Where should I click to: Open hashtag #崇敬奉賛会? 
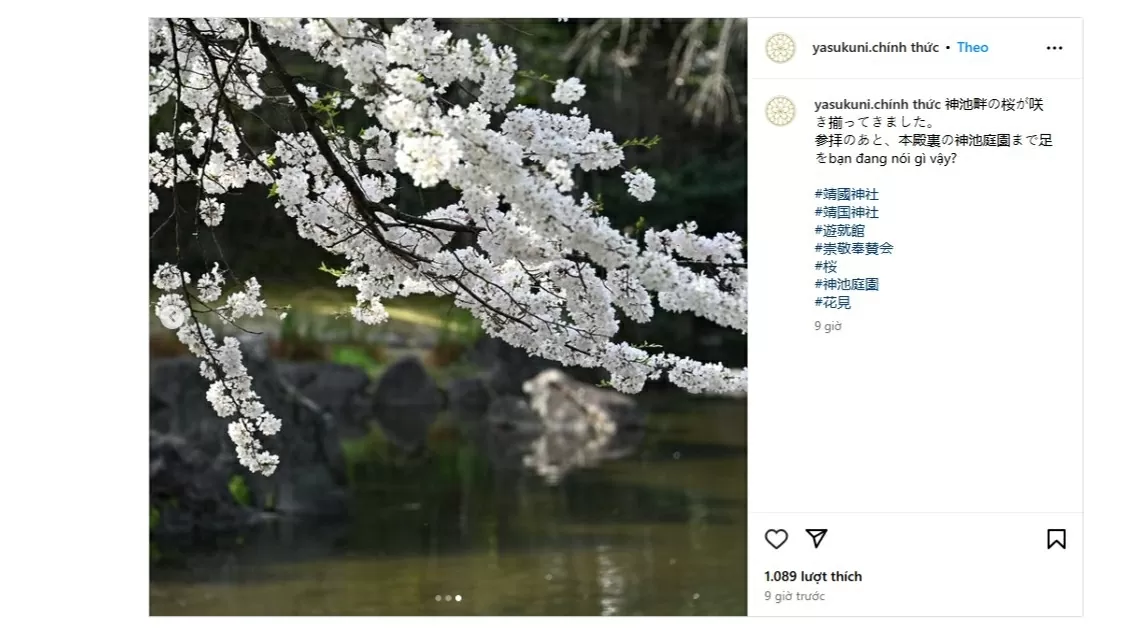[x=853, y=248]
